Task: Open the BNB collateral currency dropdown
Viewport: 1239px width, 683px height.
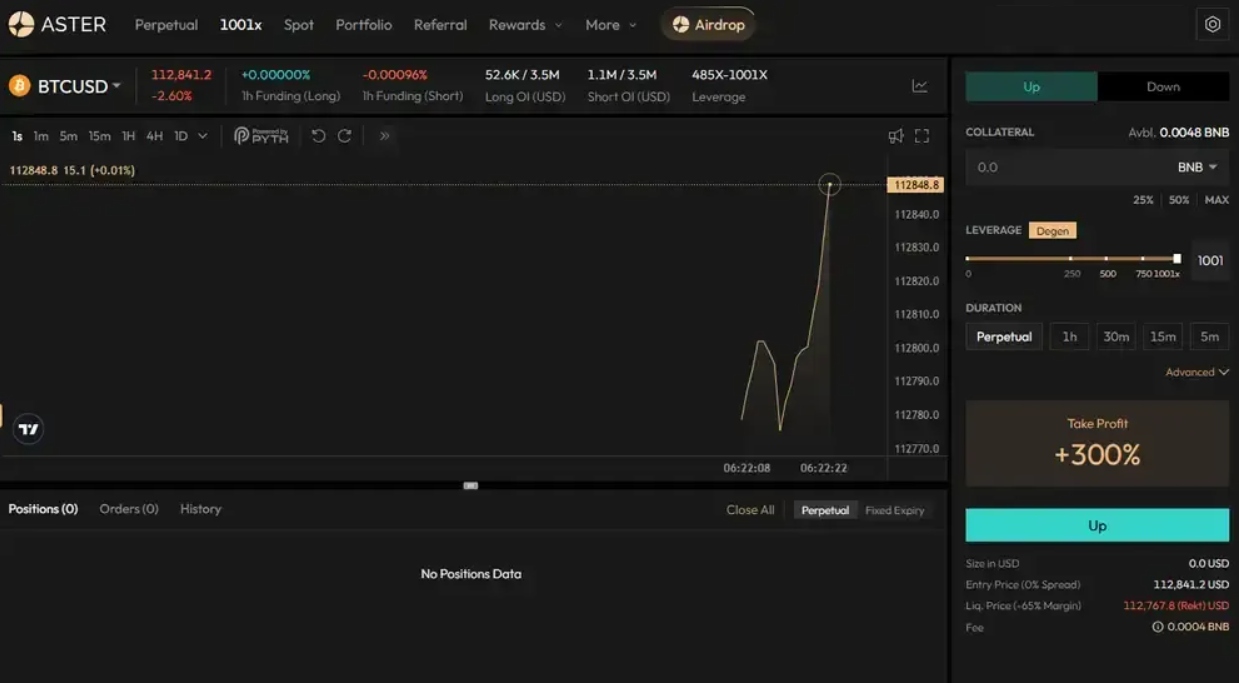Action: pyautogui.click(x=1197, y=167)
